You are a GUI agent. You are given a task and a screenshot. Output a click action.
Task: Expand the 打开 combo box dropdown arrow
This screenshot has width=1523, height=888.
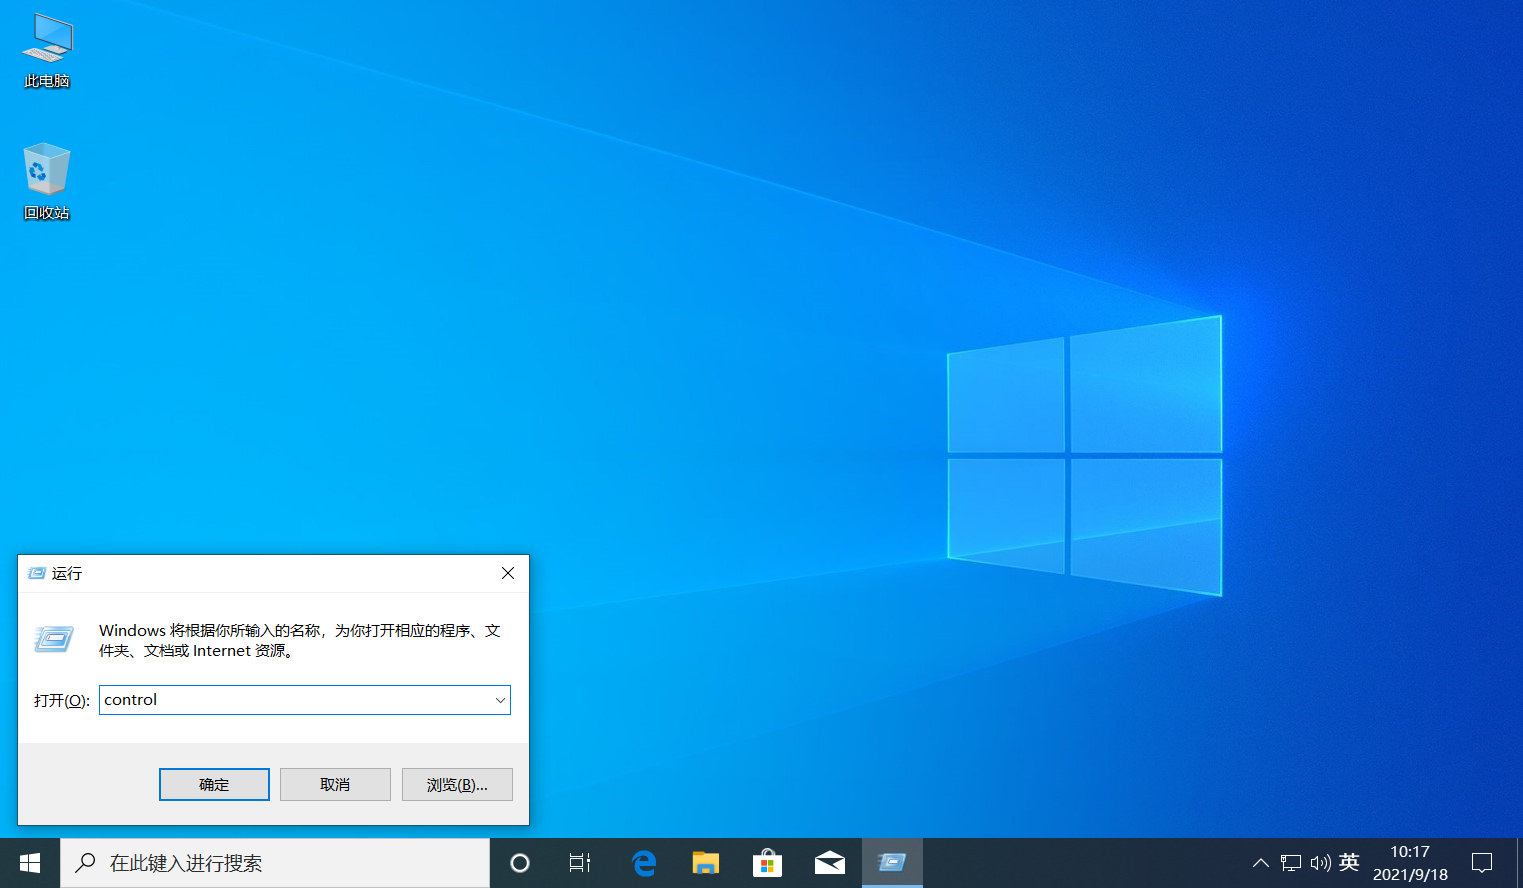(x=500, y=700)
